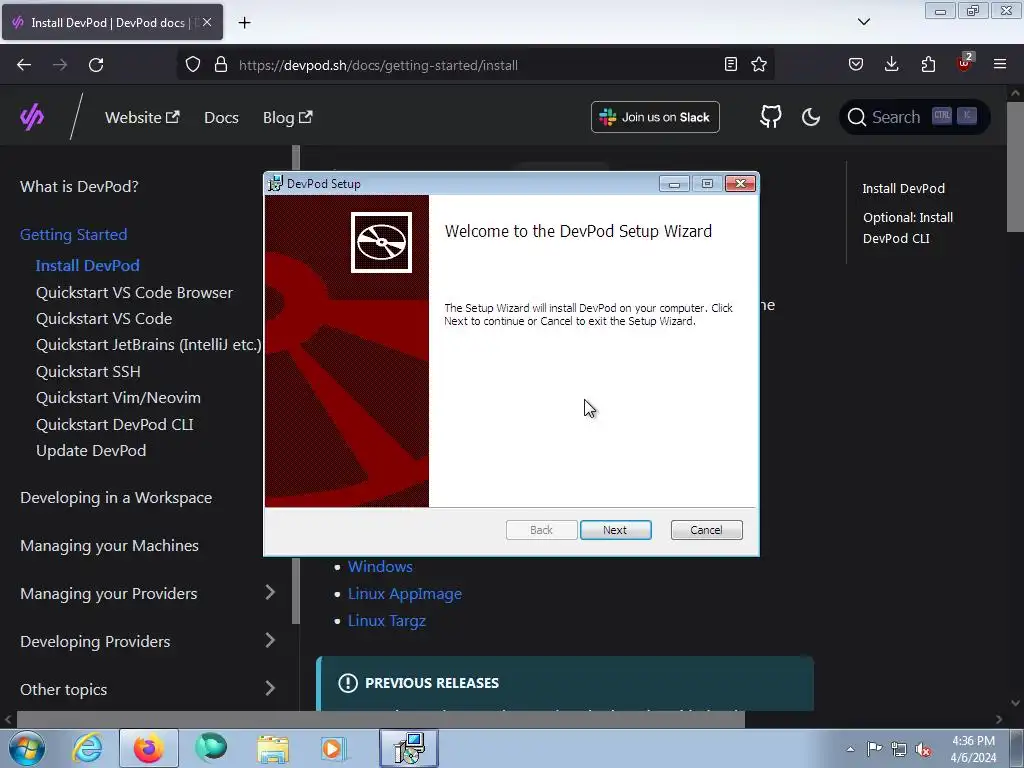Open Quickstart VS Code page
Screen dimensions: 1024x768
(x=104, y=319)
